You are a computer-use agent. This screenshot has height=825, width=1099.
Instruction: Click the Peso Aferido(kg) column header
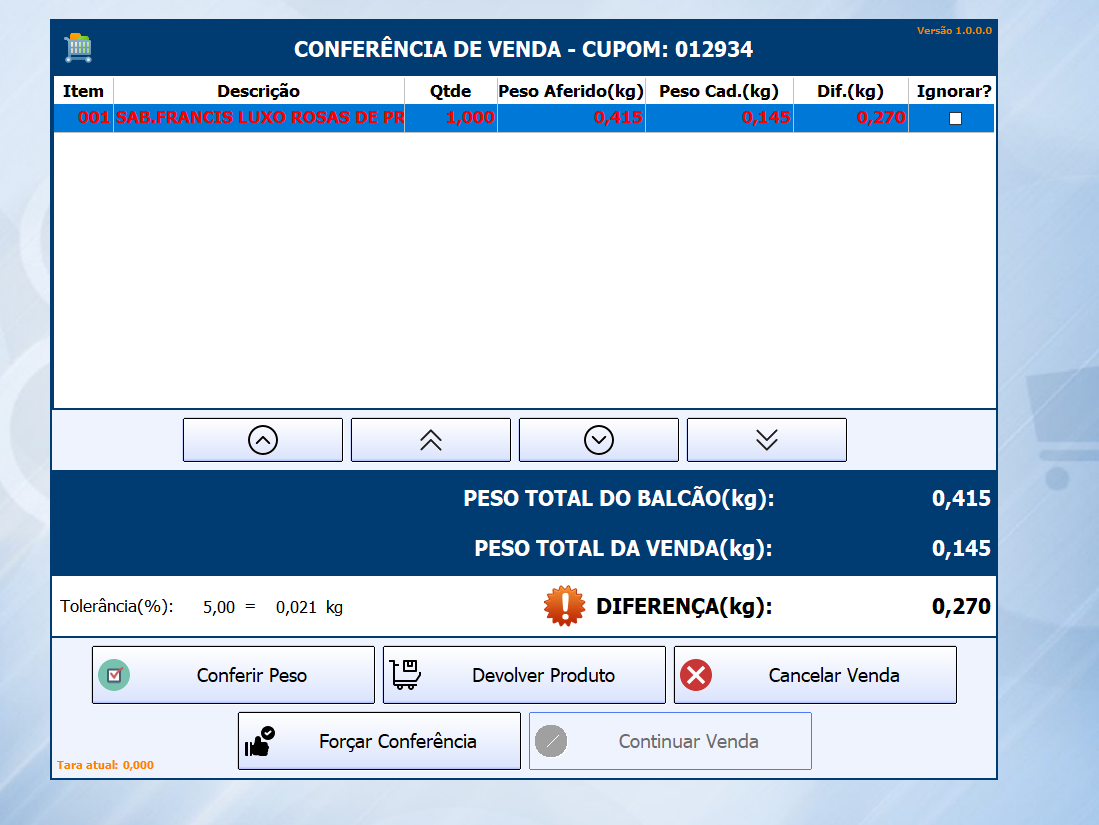click(570, 91)
